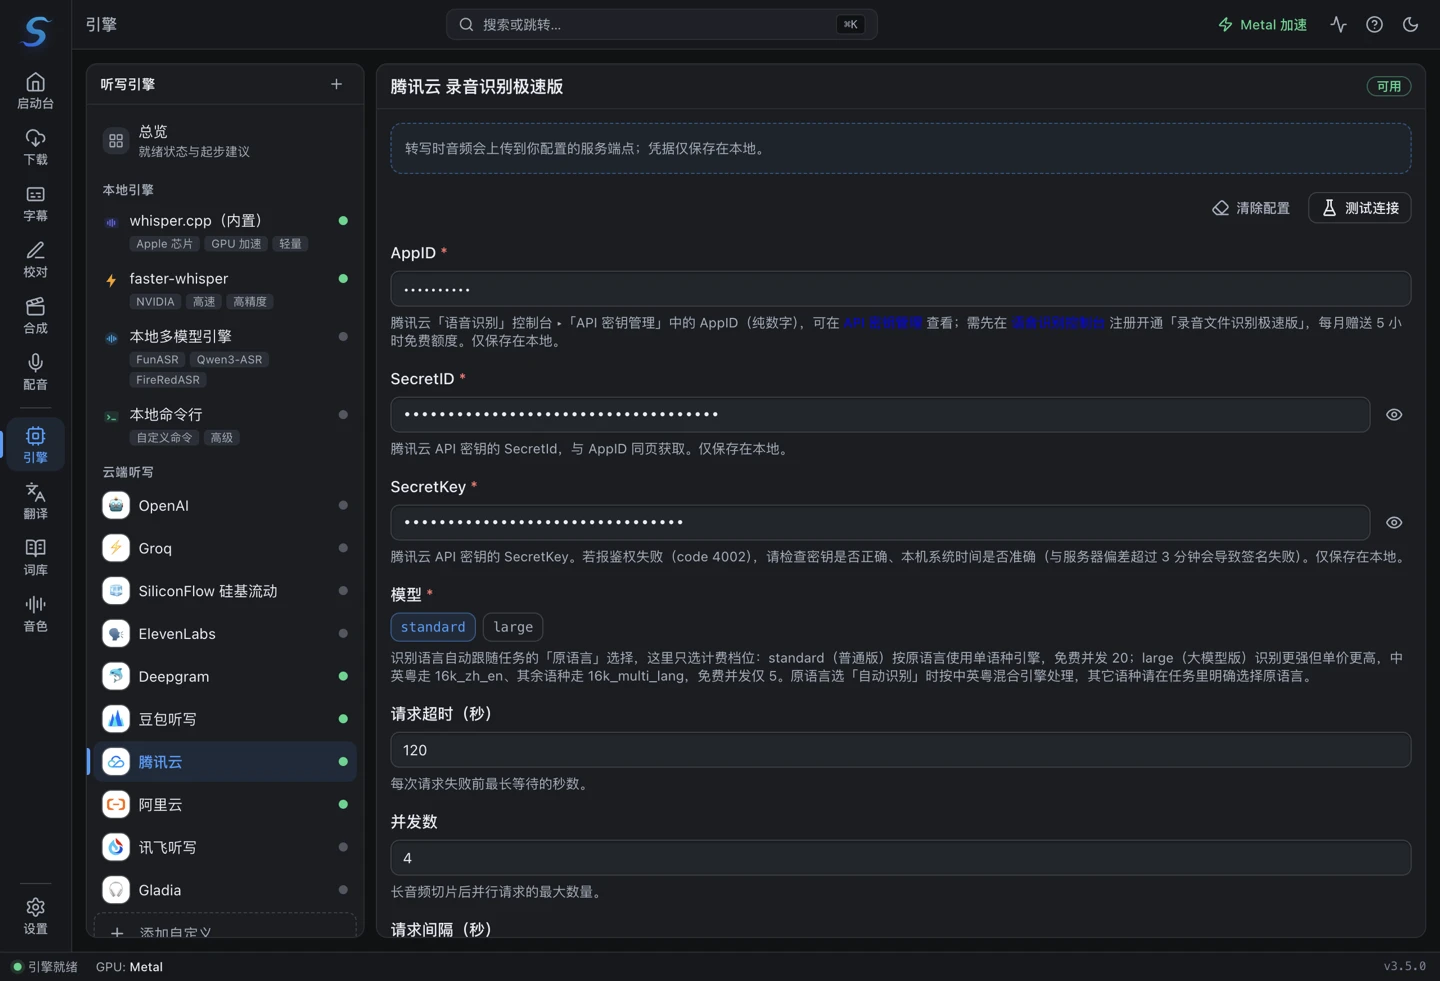Toggle dark mode moon icon
Viewport: 1440px width, 981px height.
[x=1410, y=25]
